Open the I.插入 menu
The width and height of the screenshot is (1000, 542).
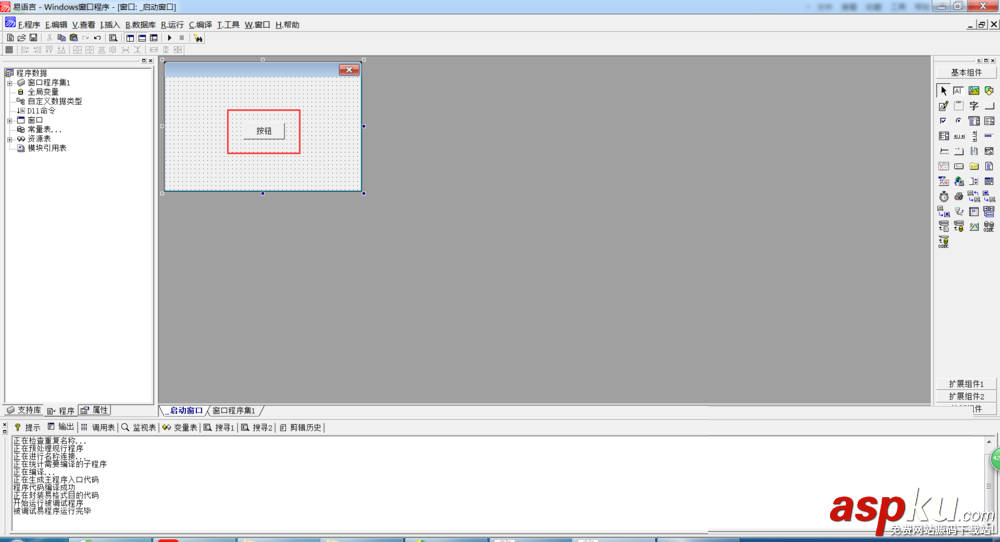110,25
